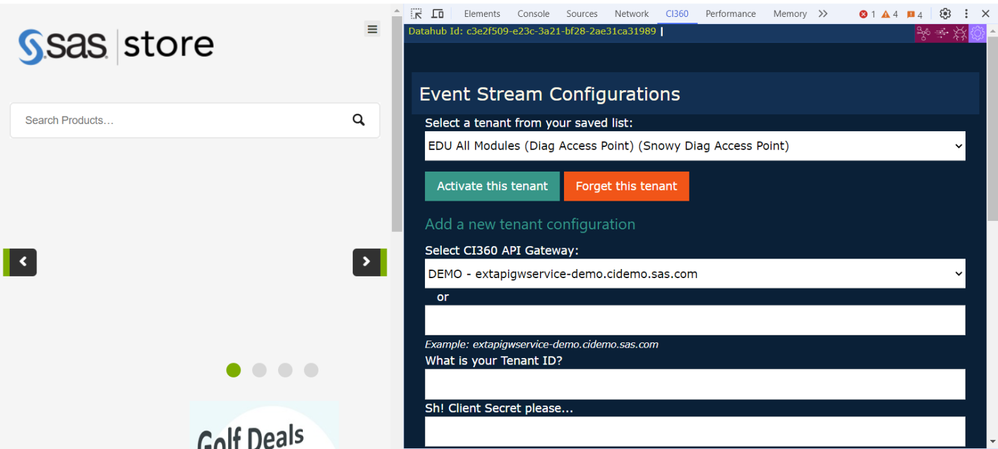Open the DevTools three-dot menu
The image size is (998, 449).
point(966,14)
